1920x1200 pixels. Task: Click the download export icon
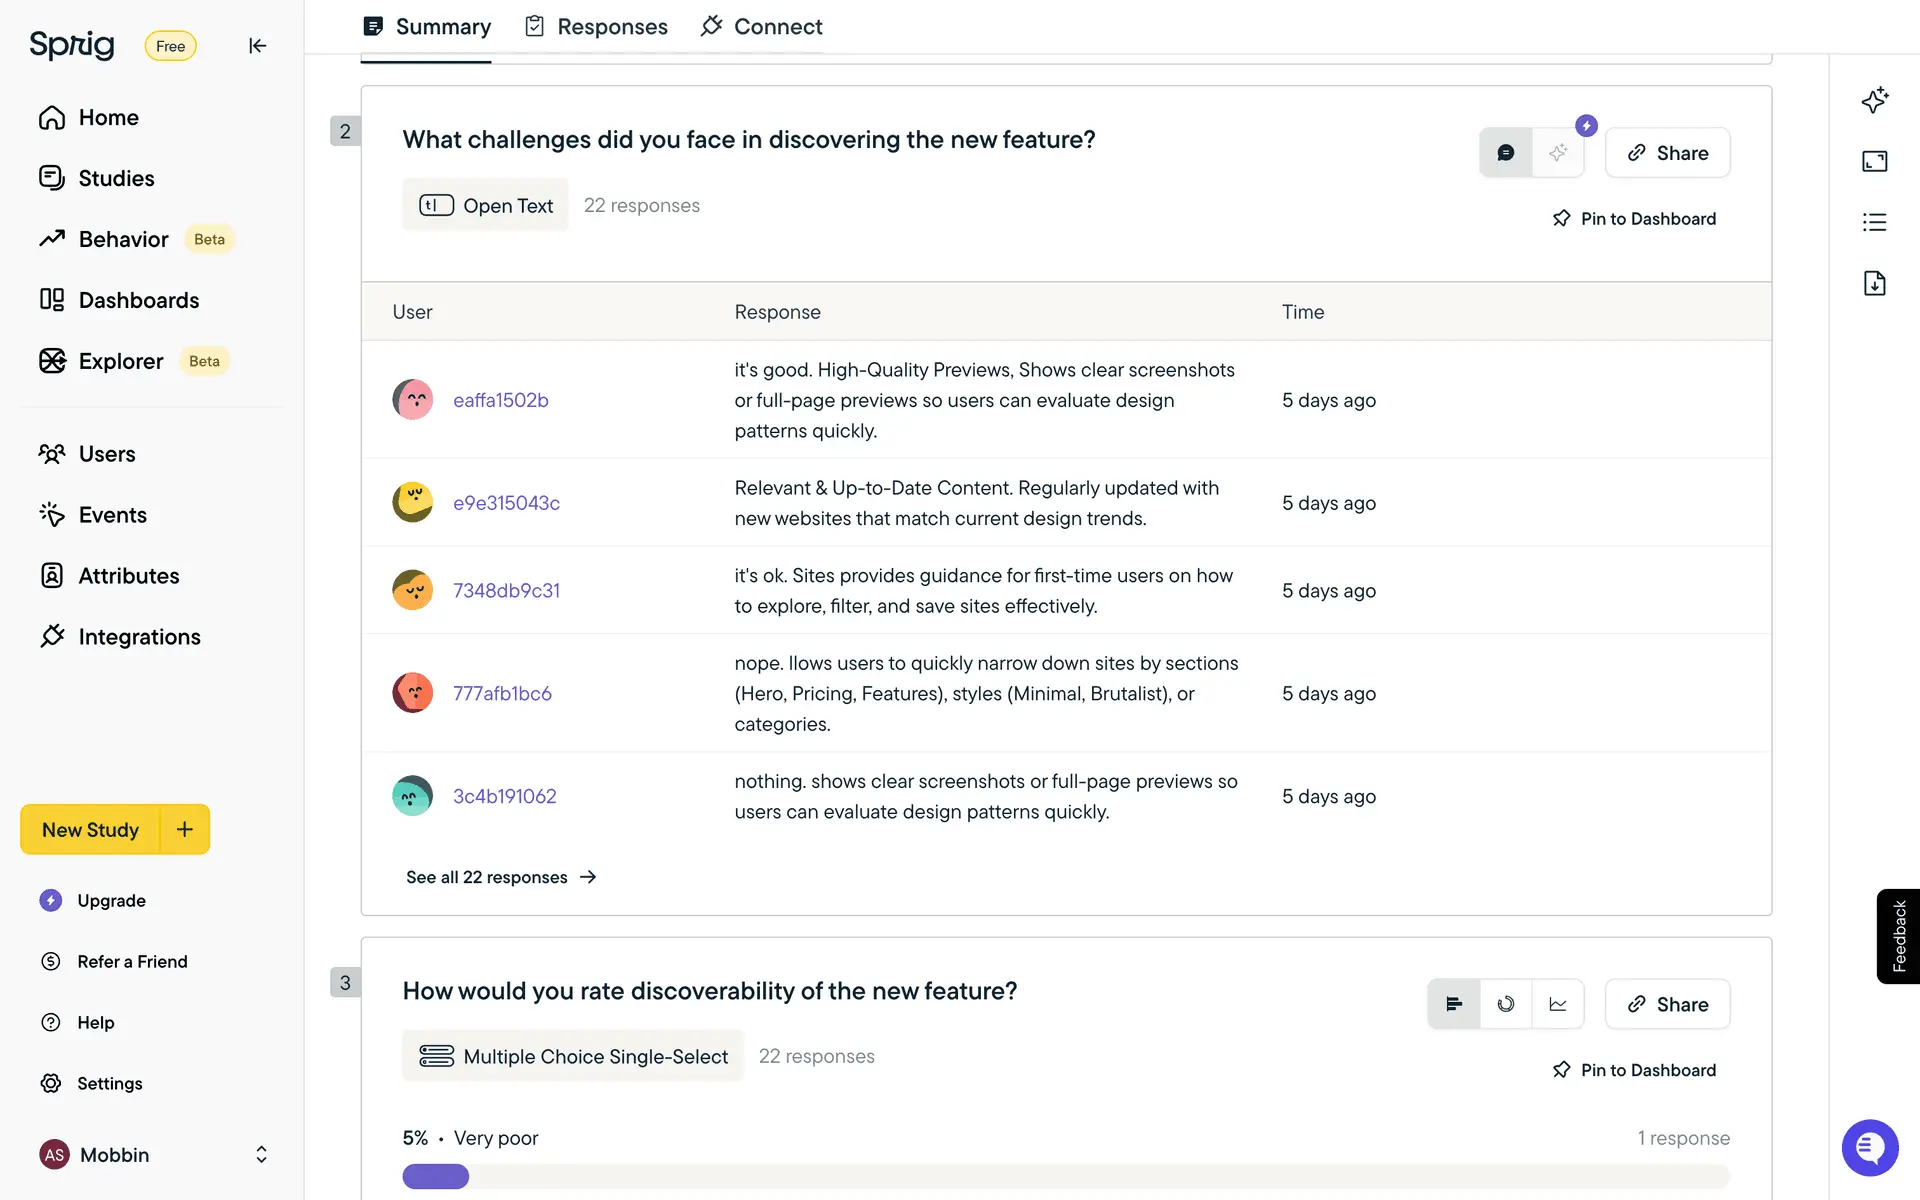(1874, 283)
